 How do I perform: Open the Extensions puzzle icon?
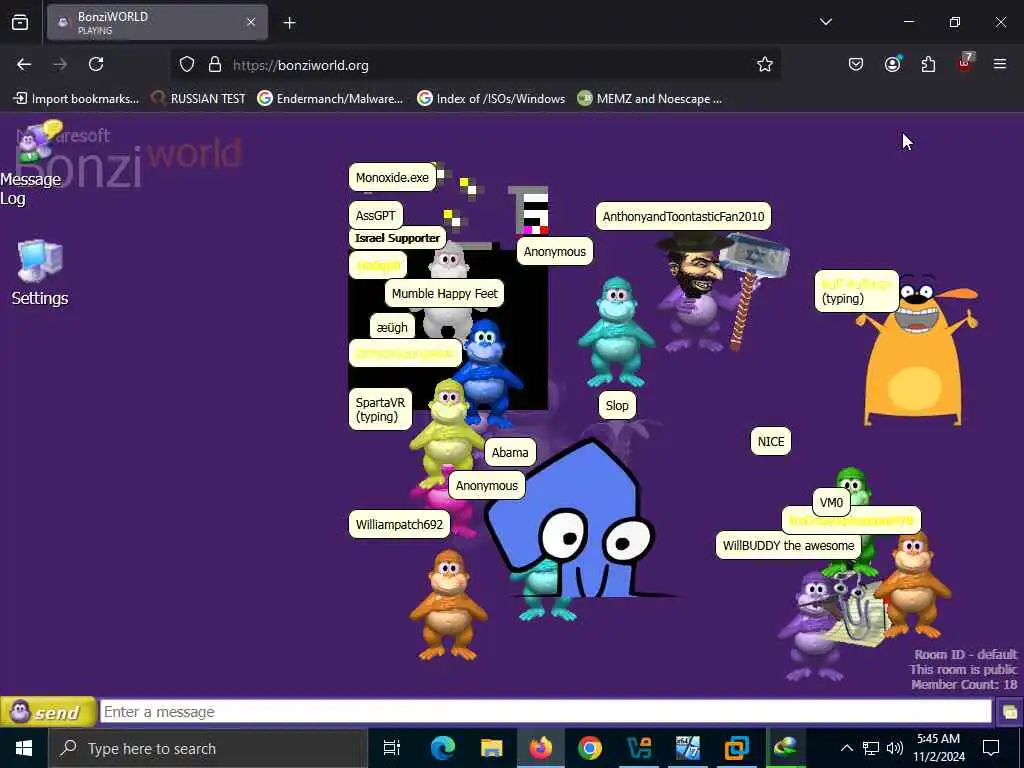click(x=928, y=65)
